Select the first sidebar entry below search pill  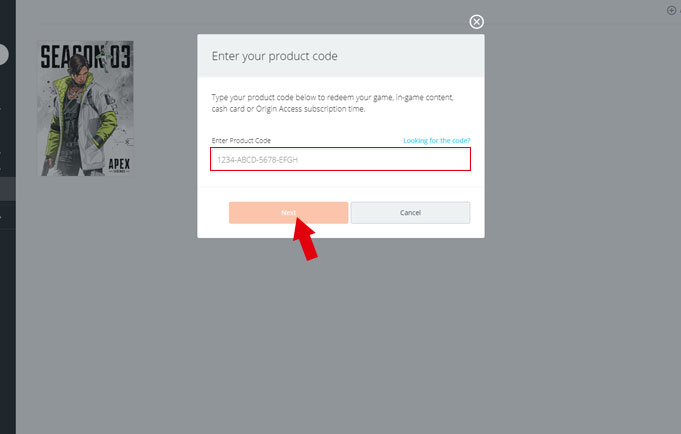tap(7, 105)
